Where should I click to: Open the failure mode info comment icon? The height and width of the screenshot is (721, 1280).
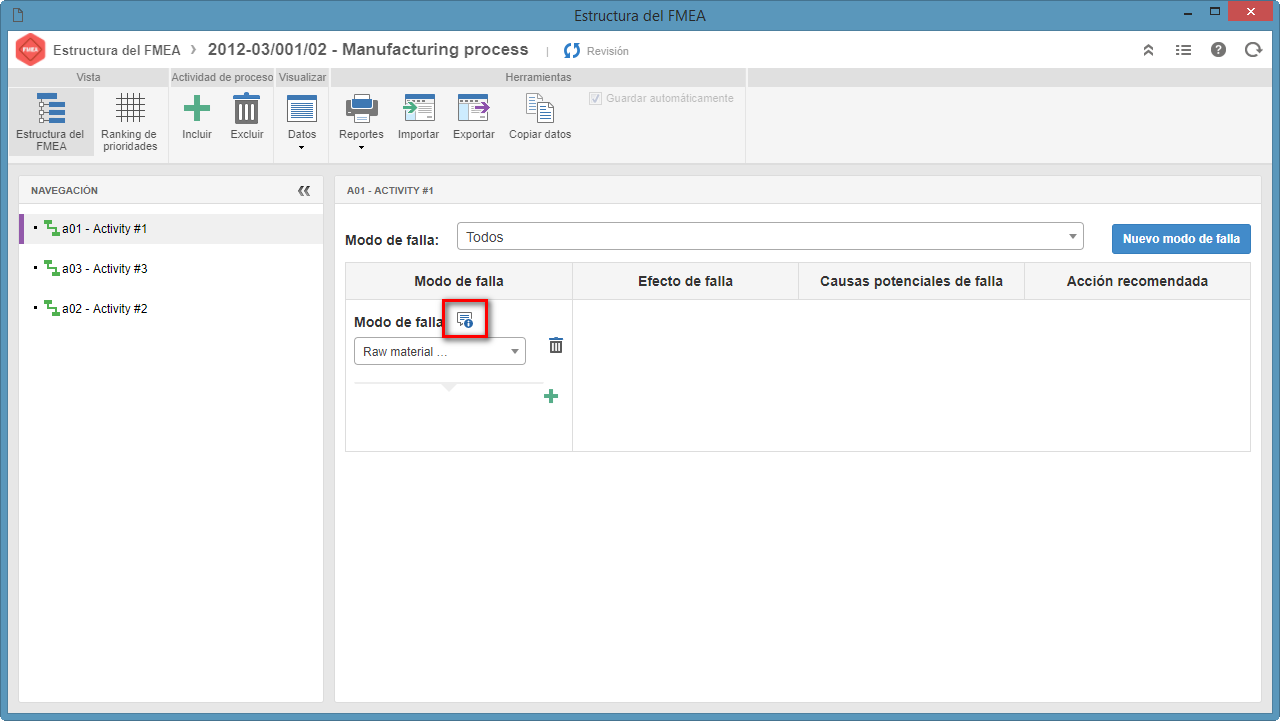[x=465, y=320]
